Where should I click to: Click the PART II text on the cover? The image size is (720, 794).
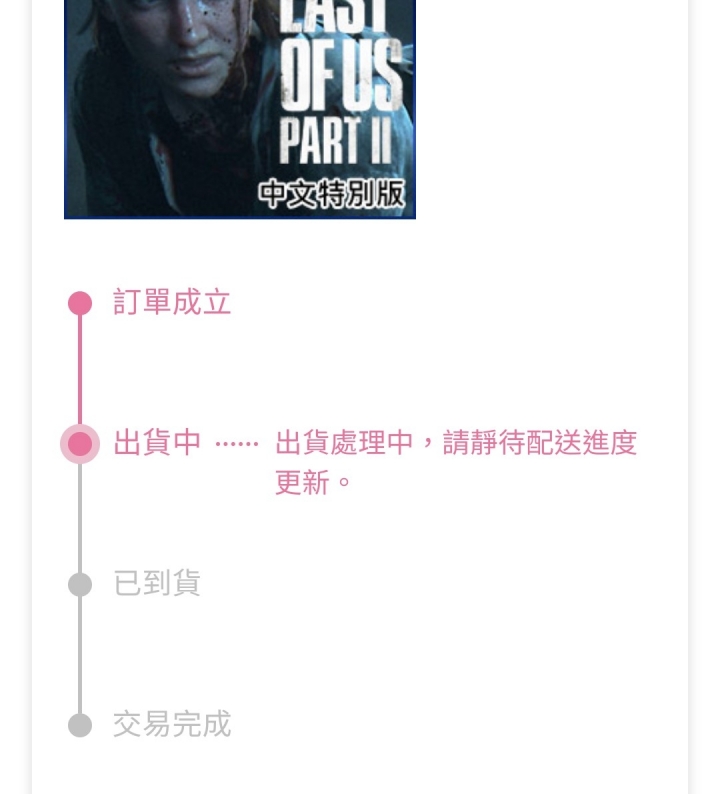(336, 140)
